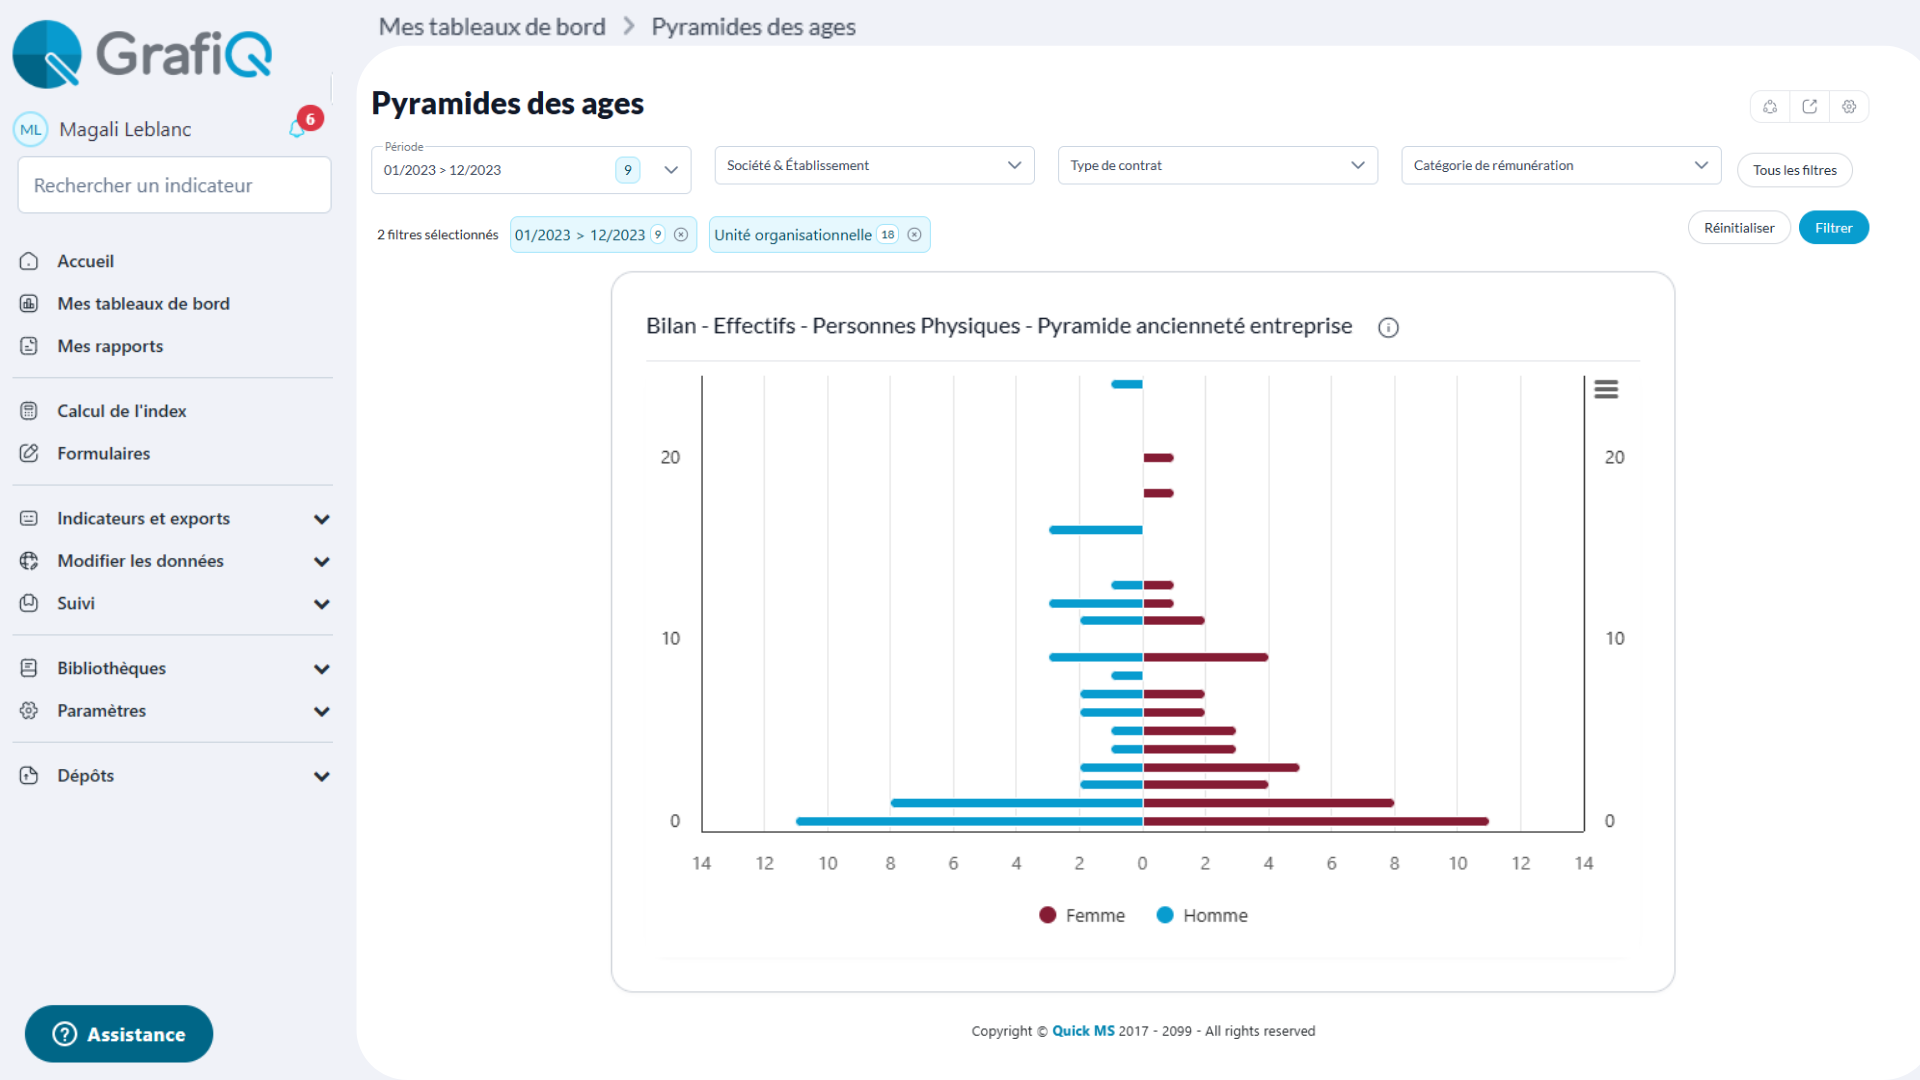The width and height of the screenshot is (1920, 1080).
Task: Click the Réinitialiser button
Action: click(1739, 228)
